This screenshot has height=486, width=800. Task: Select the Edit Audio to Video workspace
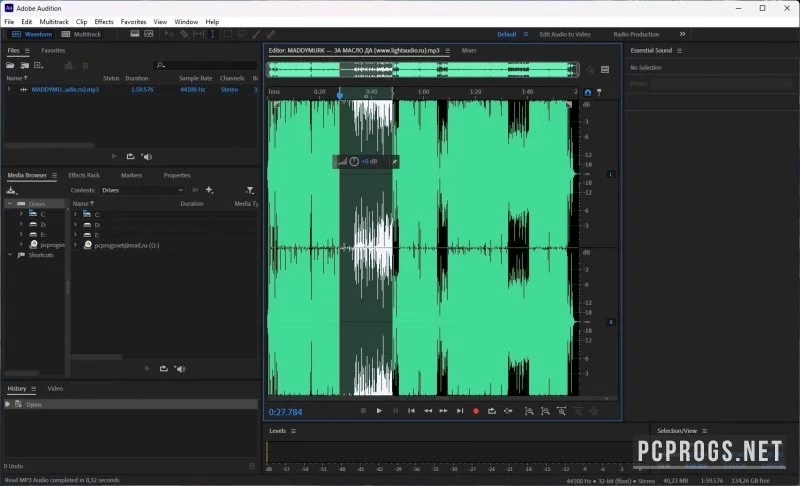click(565, 34)
